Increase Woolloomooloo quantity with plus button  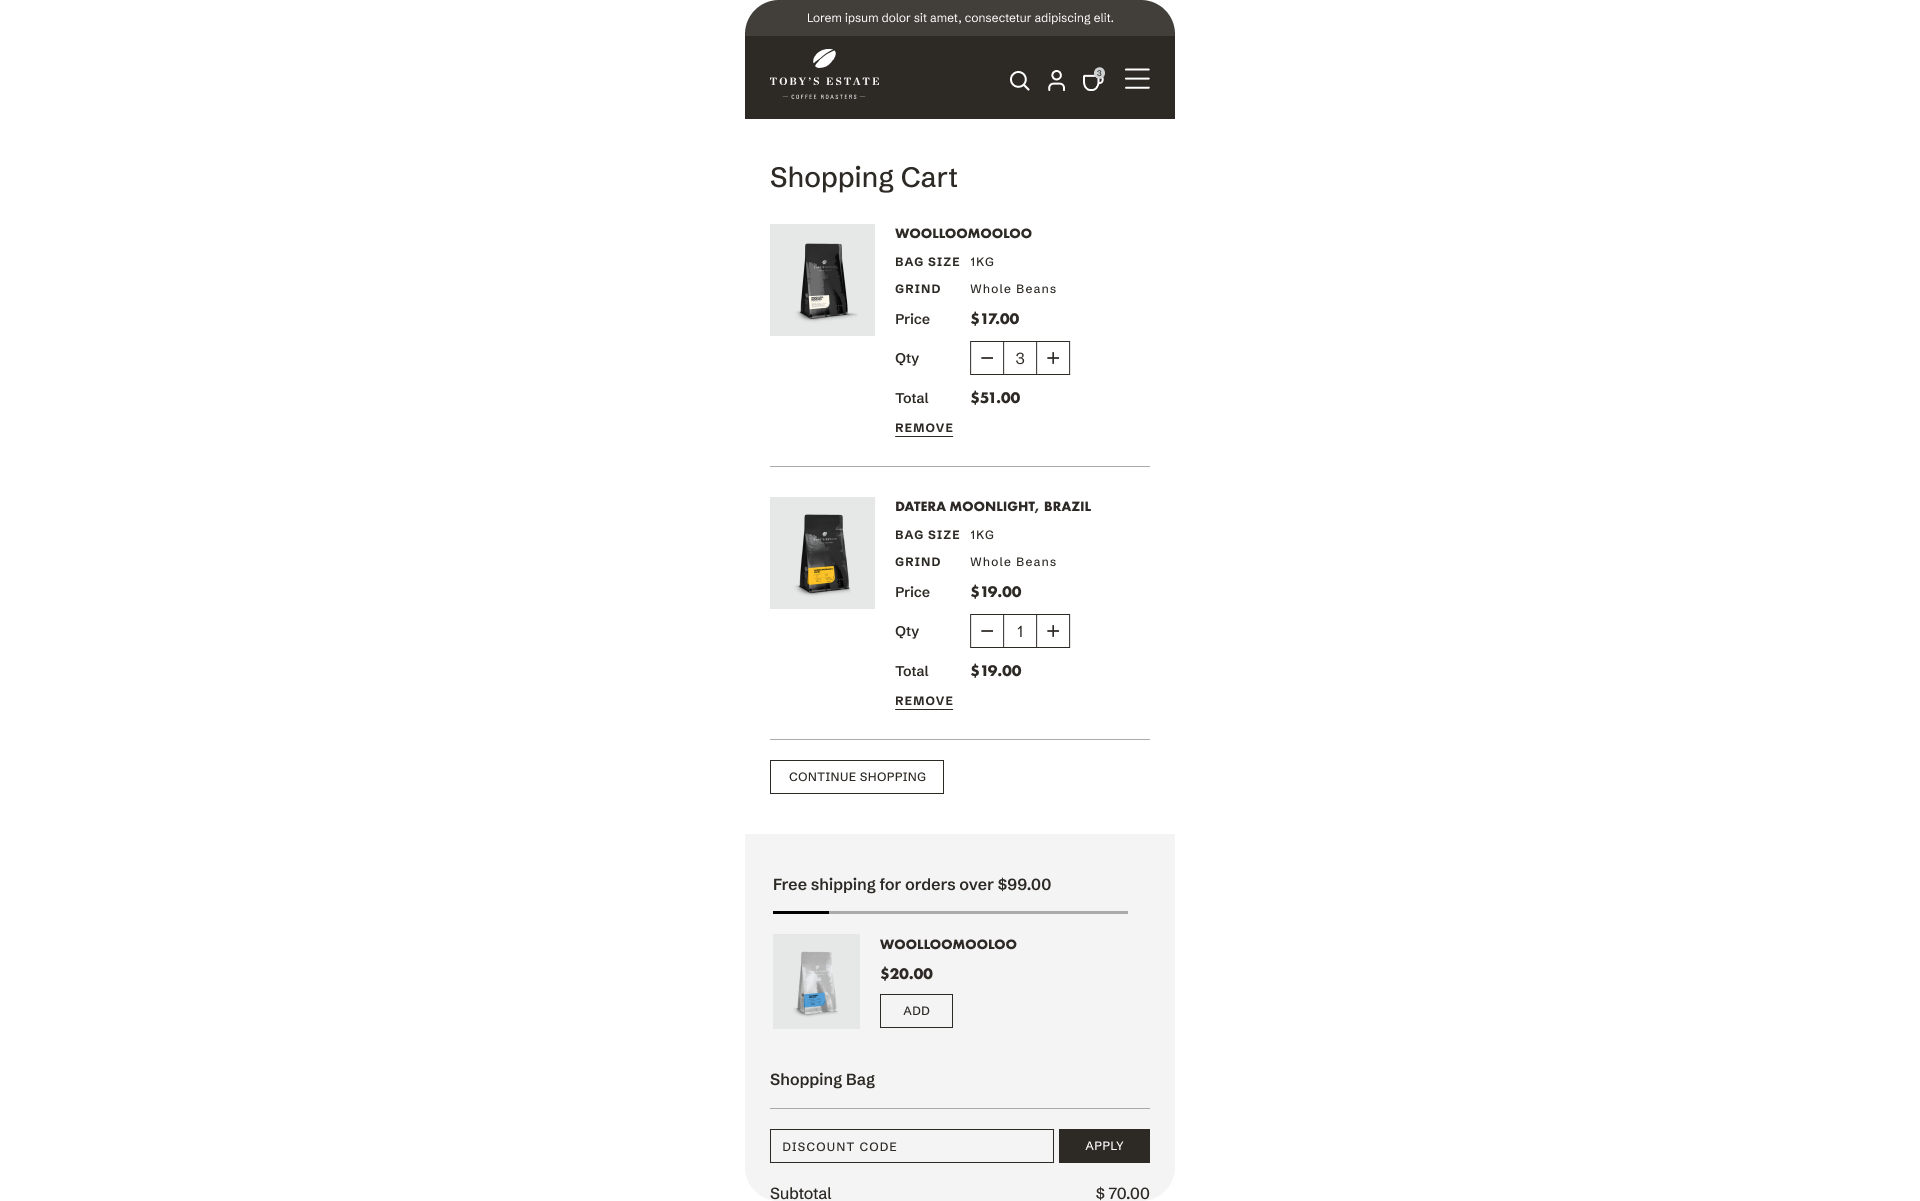pyautogui.click(x=1053, y=358)
